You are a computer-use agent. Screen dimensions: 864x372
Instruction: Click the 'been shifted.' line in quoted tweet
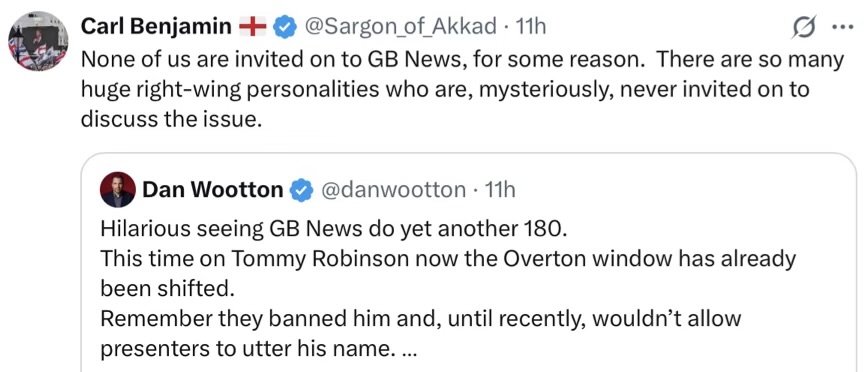pyautogui.click(x=168, y=289)
